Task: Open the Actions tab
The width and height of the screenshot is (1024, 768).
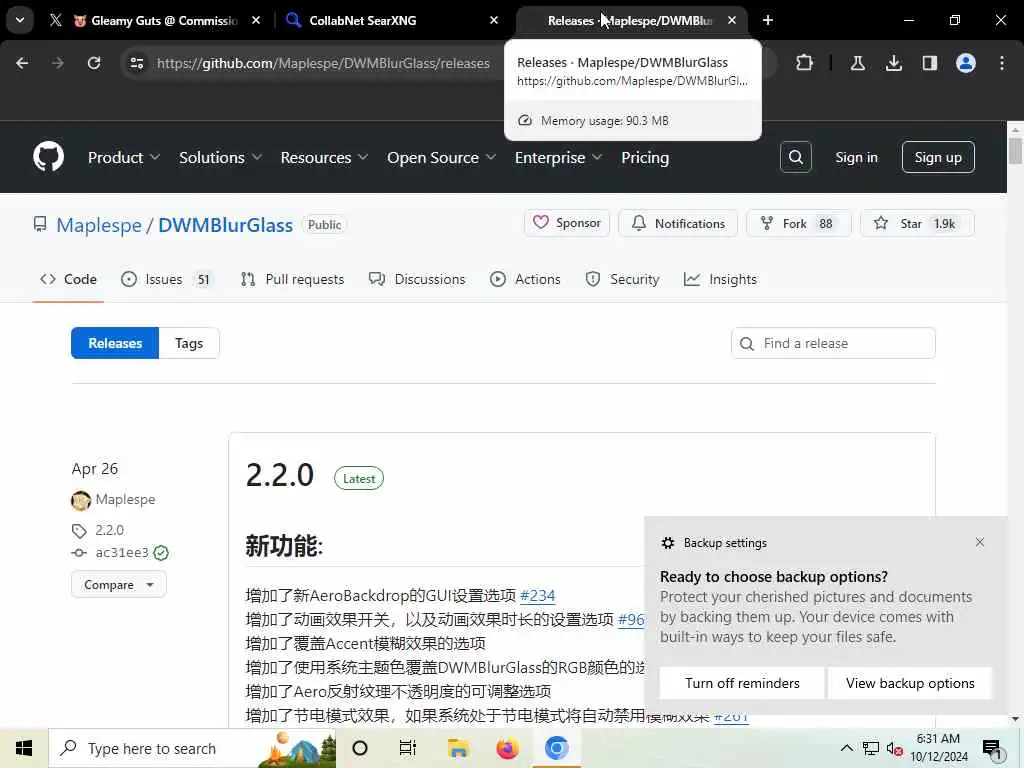Action: tap(525, 280)
